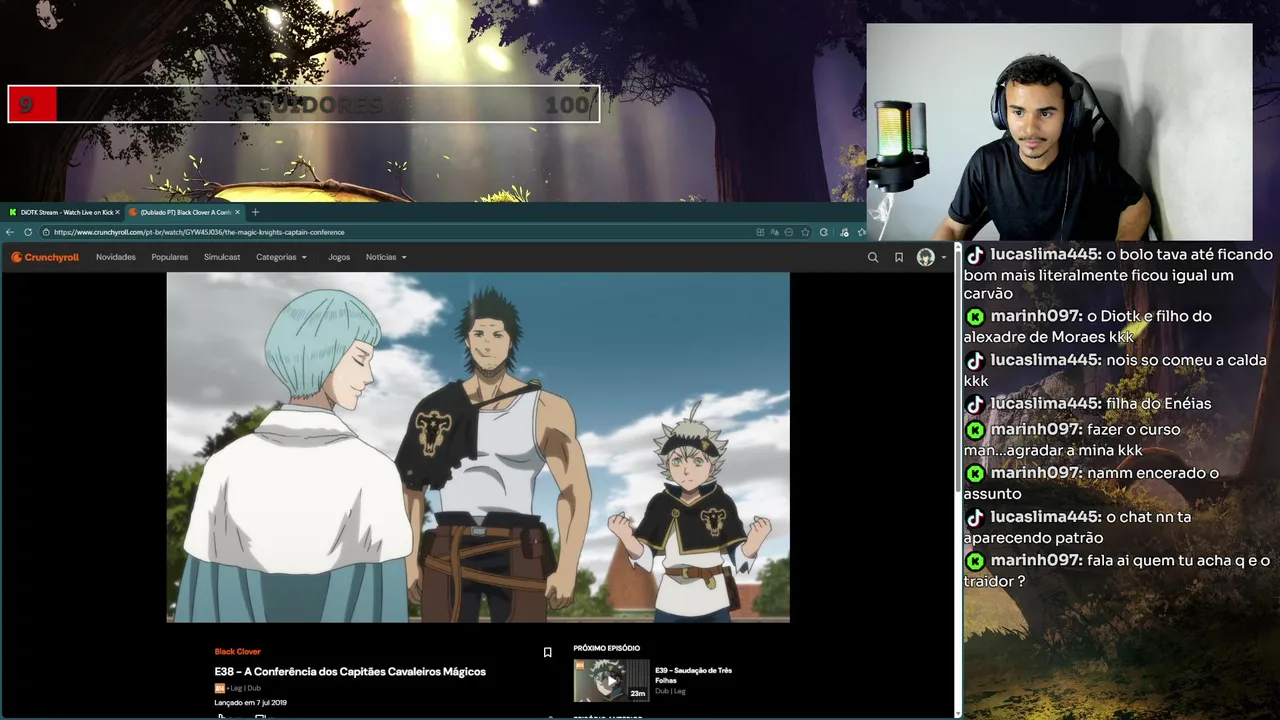
Task: Open E39 – Saudação de Três Folhas title
Action: (693, 675)
